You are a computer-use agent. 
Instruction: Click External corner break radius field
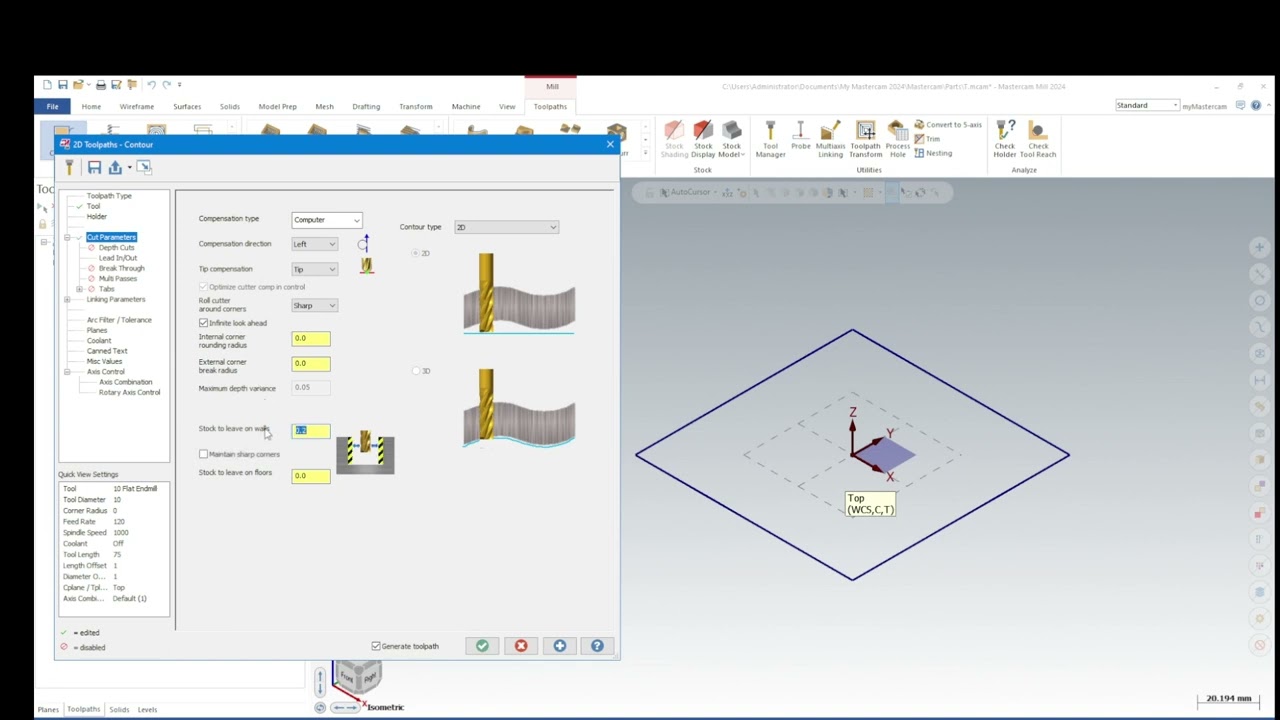tap(311, 364)
